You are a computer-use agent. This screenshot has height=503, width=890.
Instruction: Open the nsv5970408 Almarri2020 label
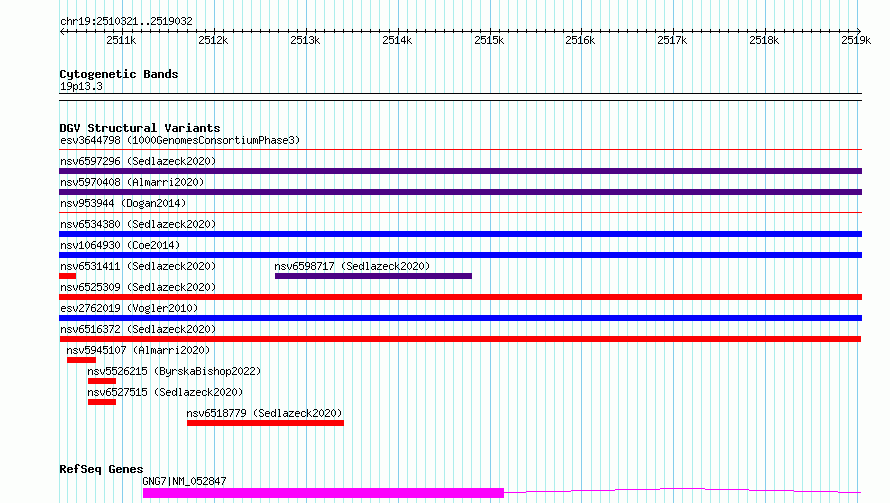tap(132, 182)
